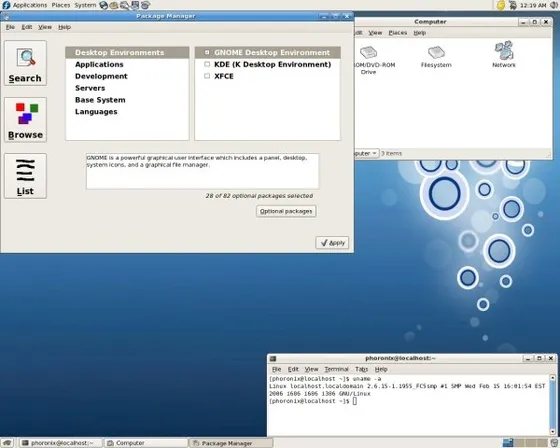Switch to the List view
Image resolution: width=560 pixels, height=448 pixels.
[25, 176]
